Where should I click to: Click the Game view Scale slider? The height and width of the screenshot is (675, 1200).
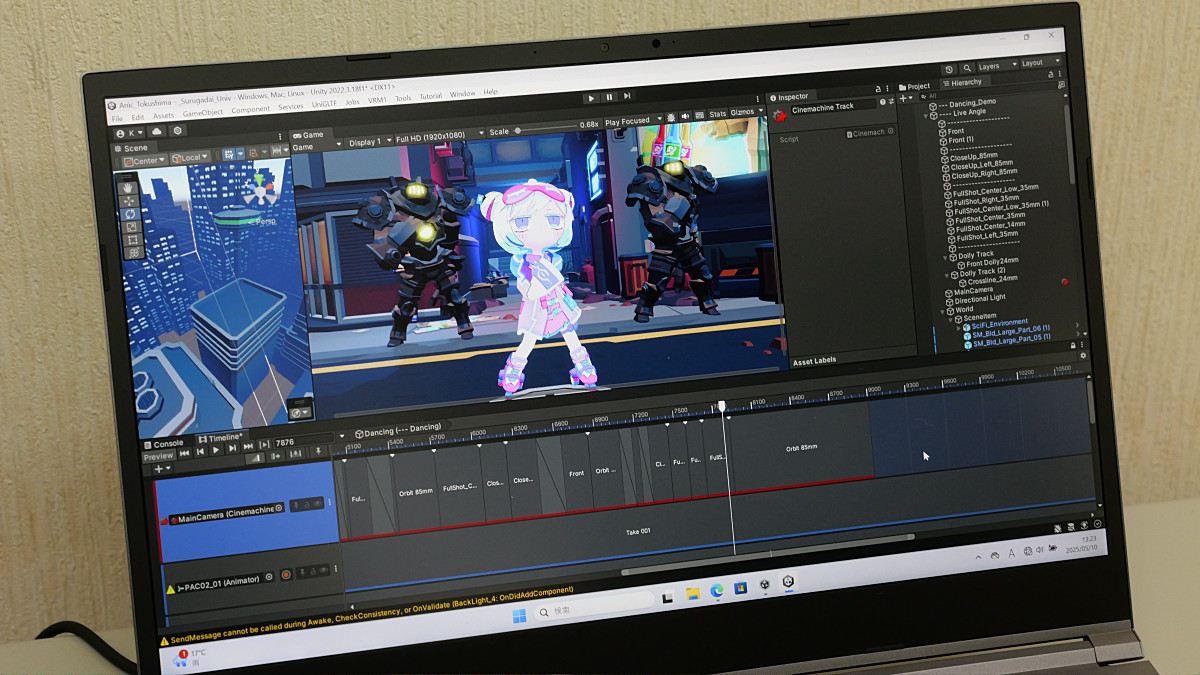click(545, 130)
